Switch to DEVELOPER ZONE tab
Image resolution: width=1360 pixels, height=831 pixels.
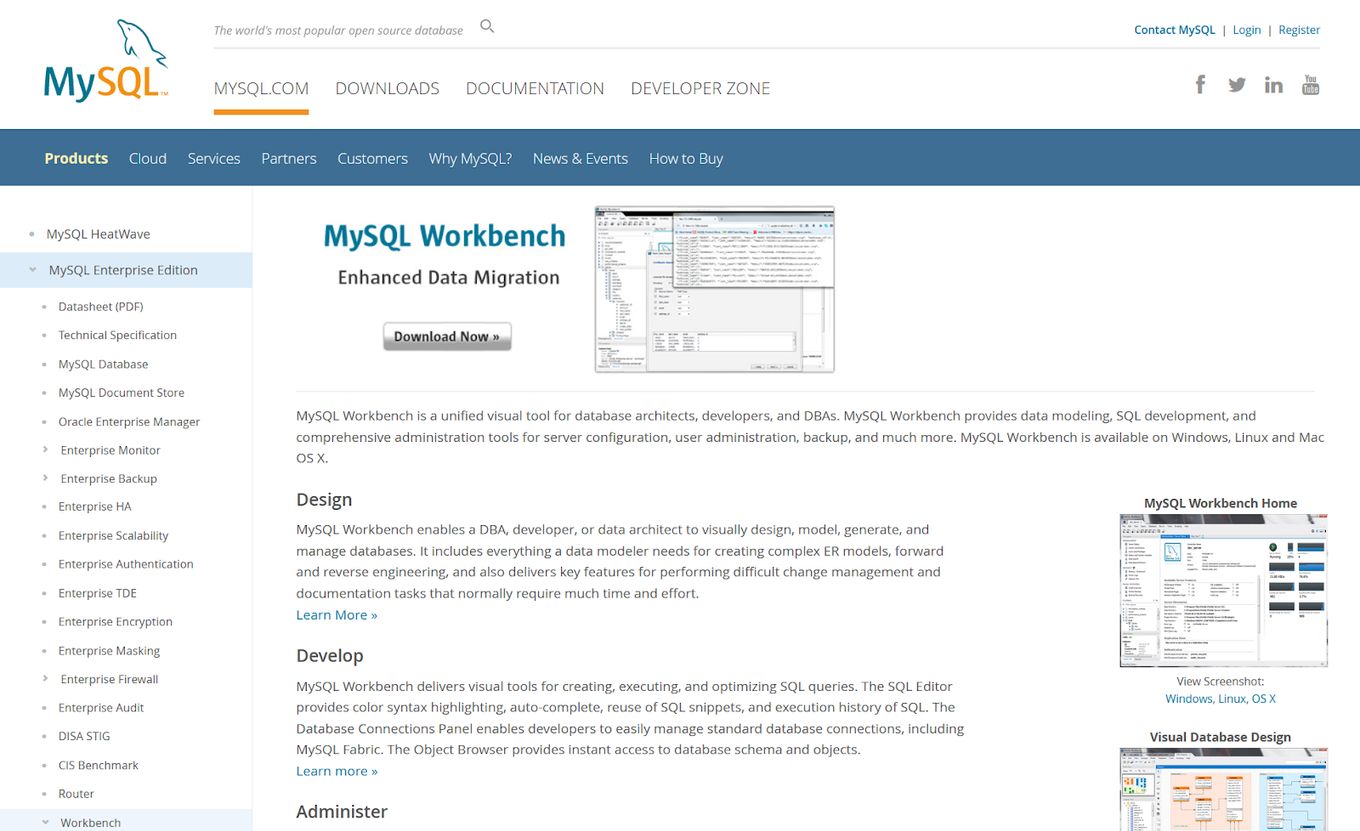tap(700, 88)
